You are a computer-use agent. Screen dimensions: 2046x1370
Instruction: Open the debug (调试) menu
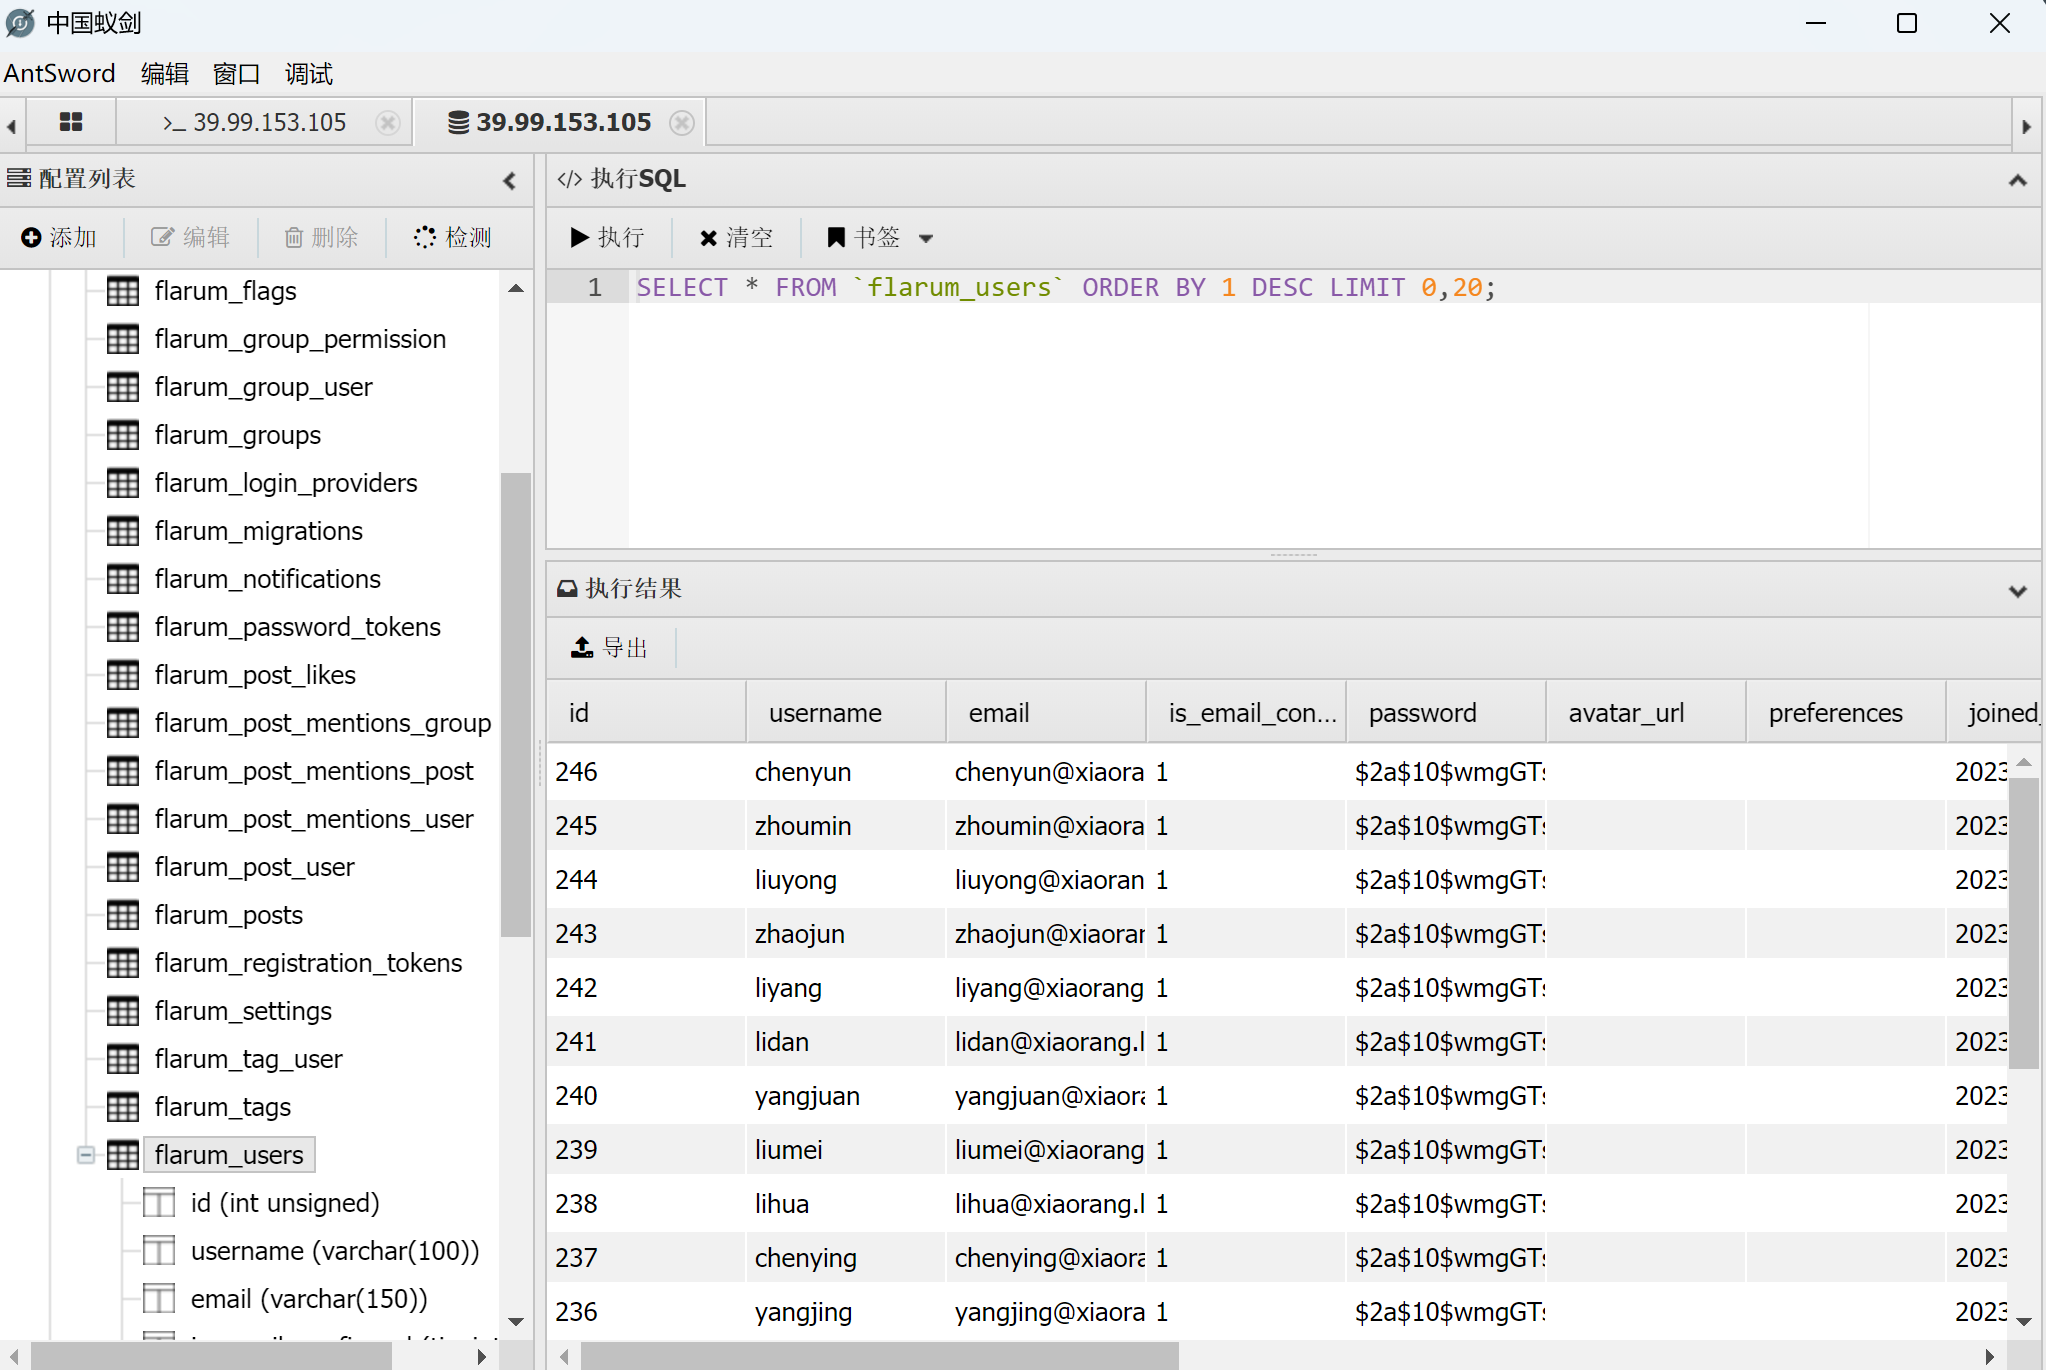308,74
